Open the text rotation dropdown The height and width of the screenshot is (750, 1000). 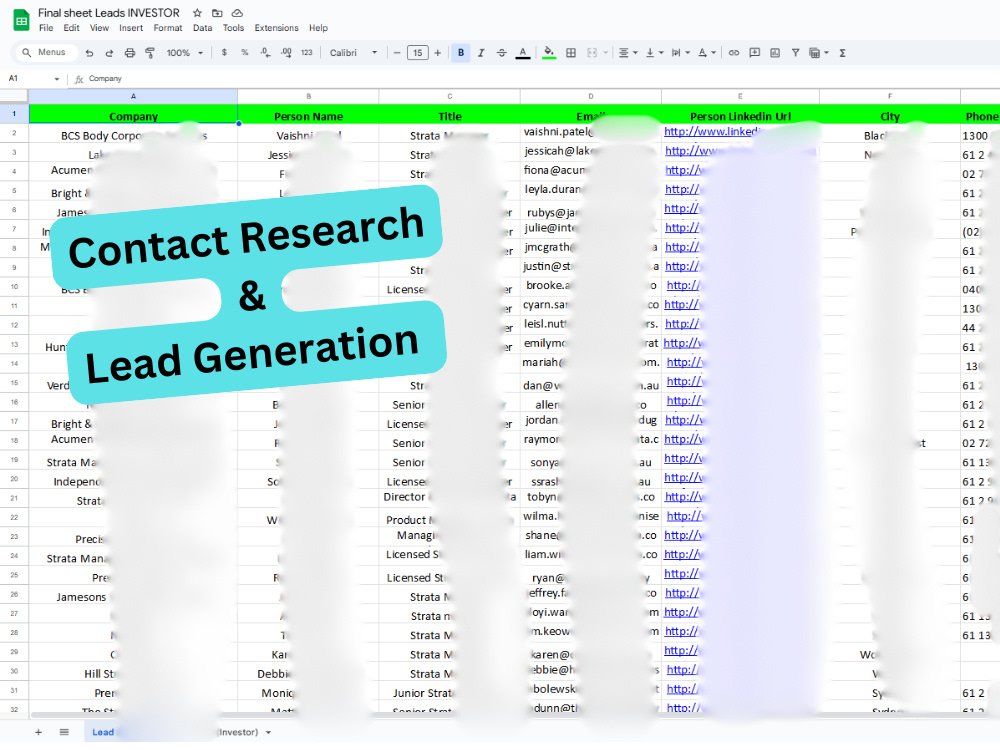[x=707, y=53]
